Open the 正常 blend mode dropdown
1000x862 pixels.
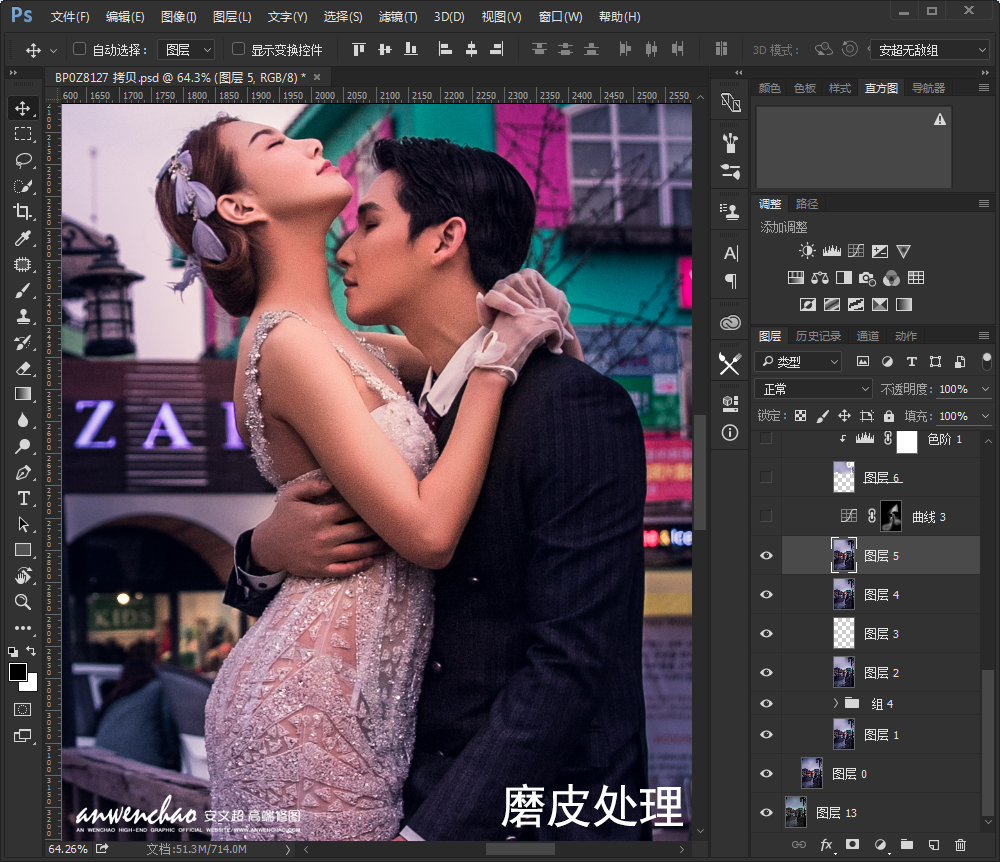click(813, 389)
